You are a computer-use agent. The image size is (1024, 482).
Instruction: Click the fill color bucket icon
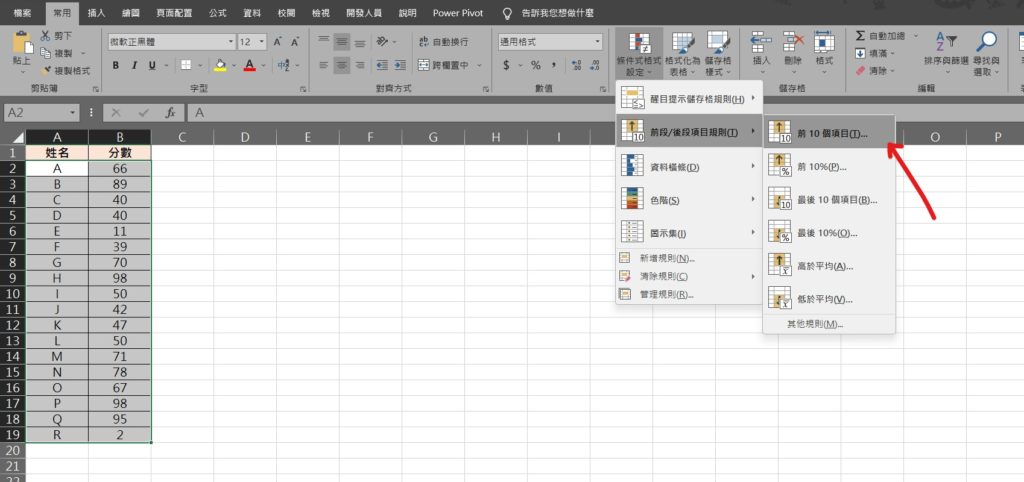(220, 65)
